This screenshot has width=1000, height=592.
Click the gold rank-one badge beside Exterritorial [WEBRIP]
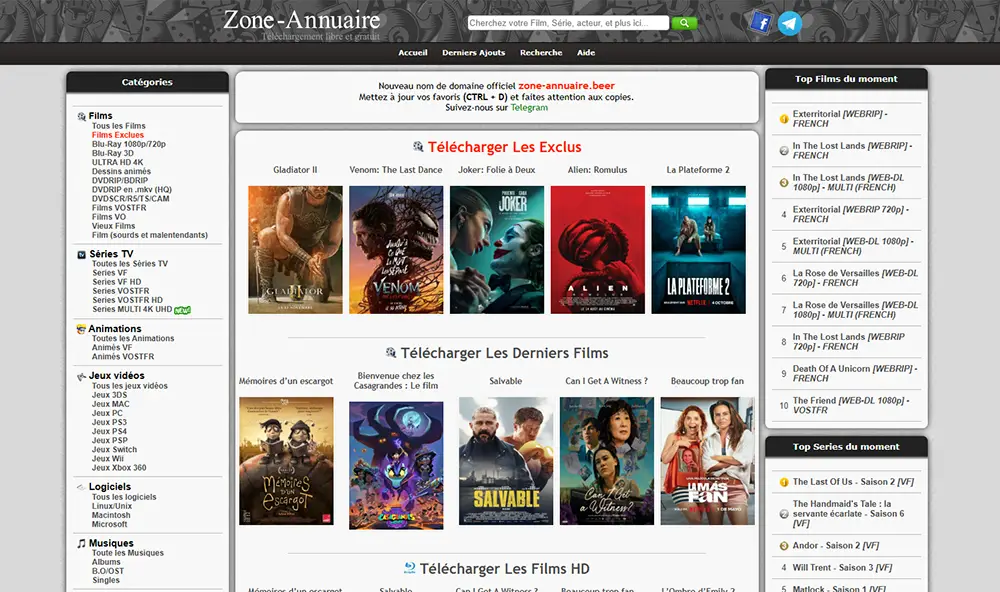pyautogui.click(x=784, y=119)
